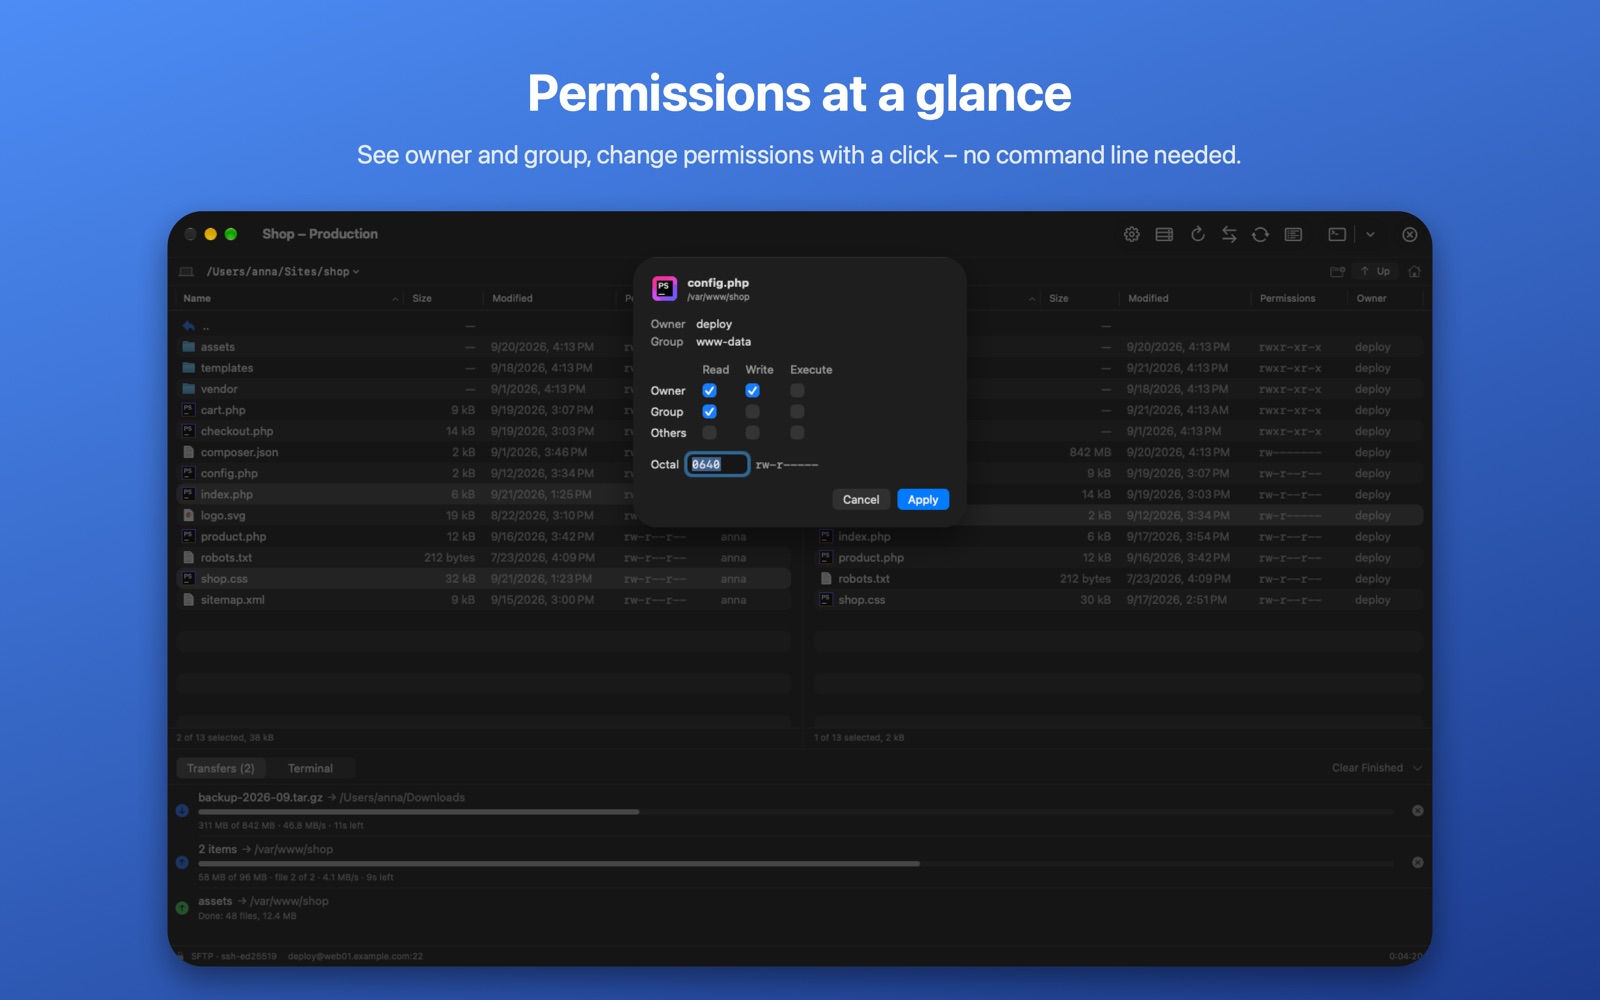Click Clear Finished
The height and width of the screenshot is (1000, 1600).
tap(1367, 768)
